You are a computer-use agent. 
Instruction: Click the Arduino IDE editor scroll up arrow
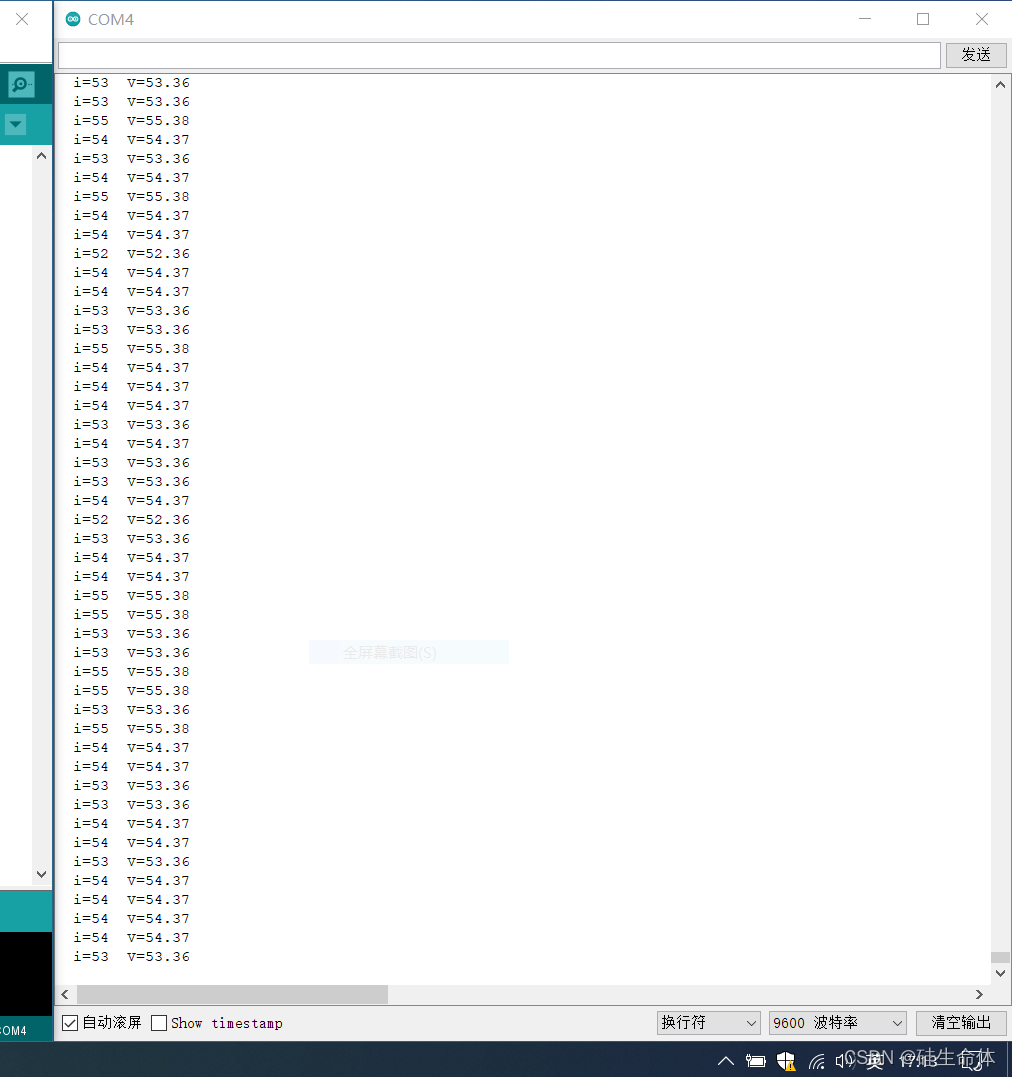click(x=41, y=156)
